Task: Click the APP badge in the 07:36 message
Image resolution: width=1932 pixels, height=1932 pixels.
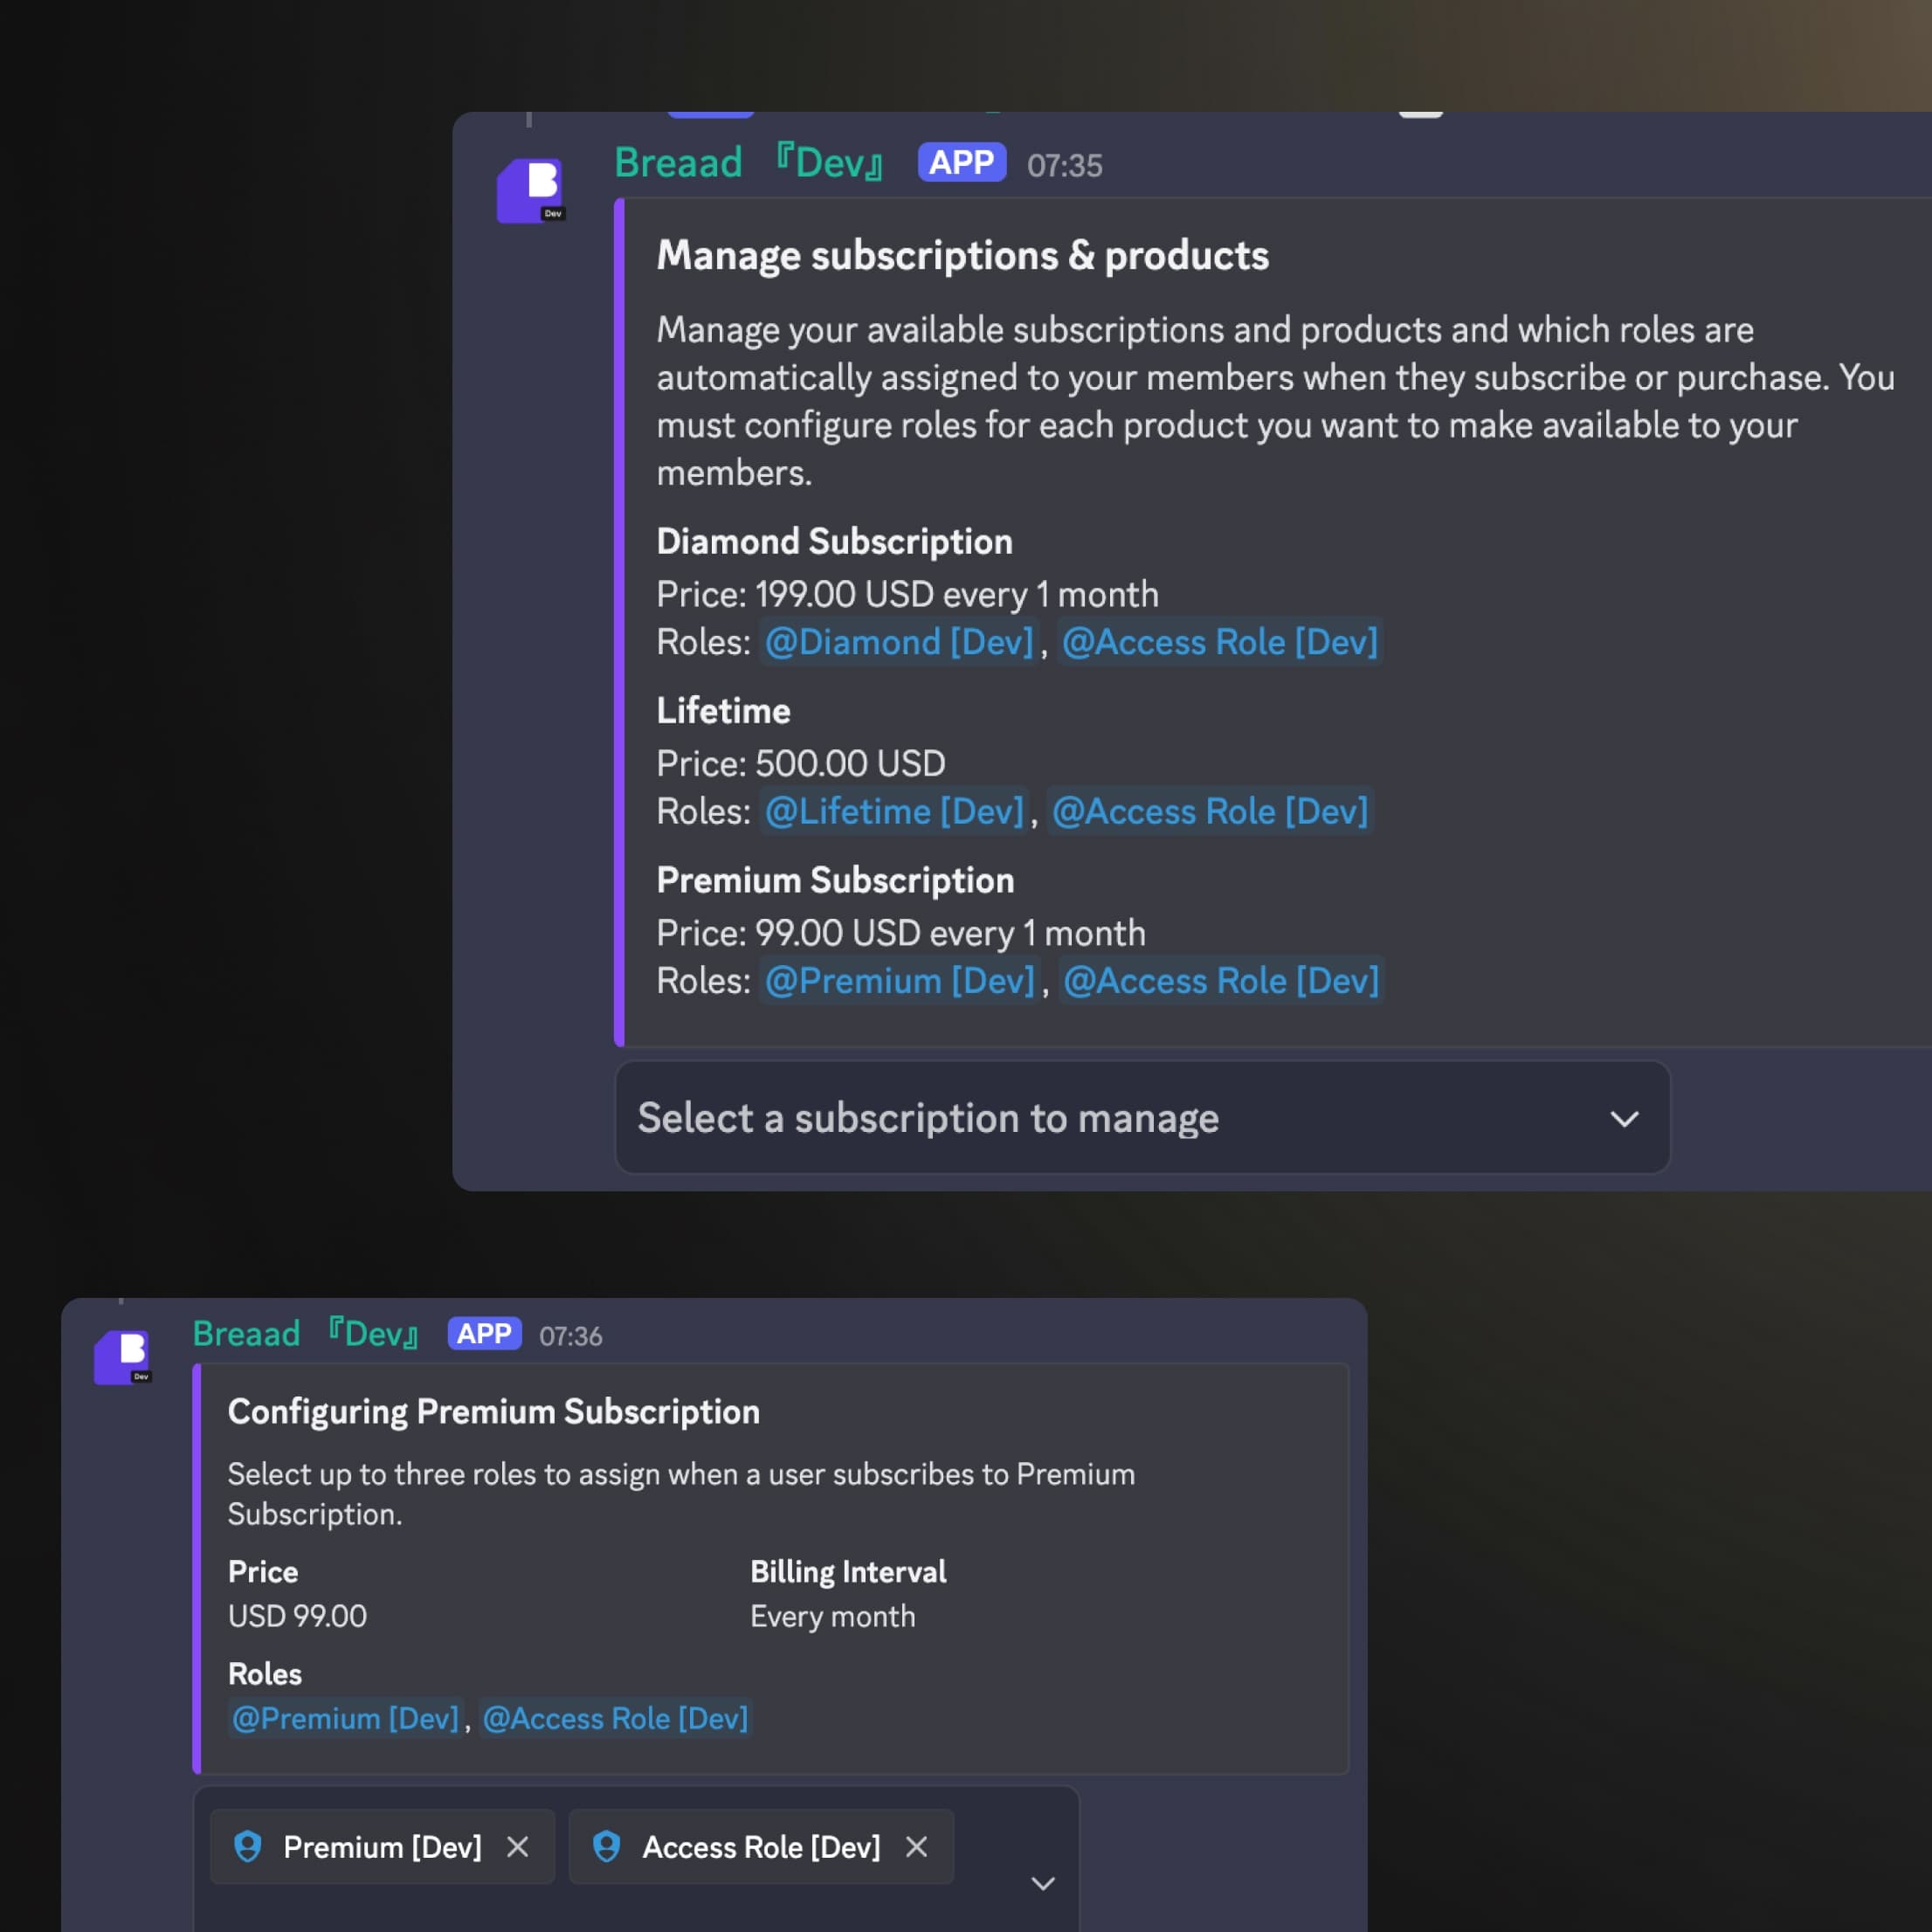Action: 484,1334
